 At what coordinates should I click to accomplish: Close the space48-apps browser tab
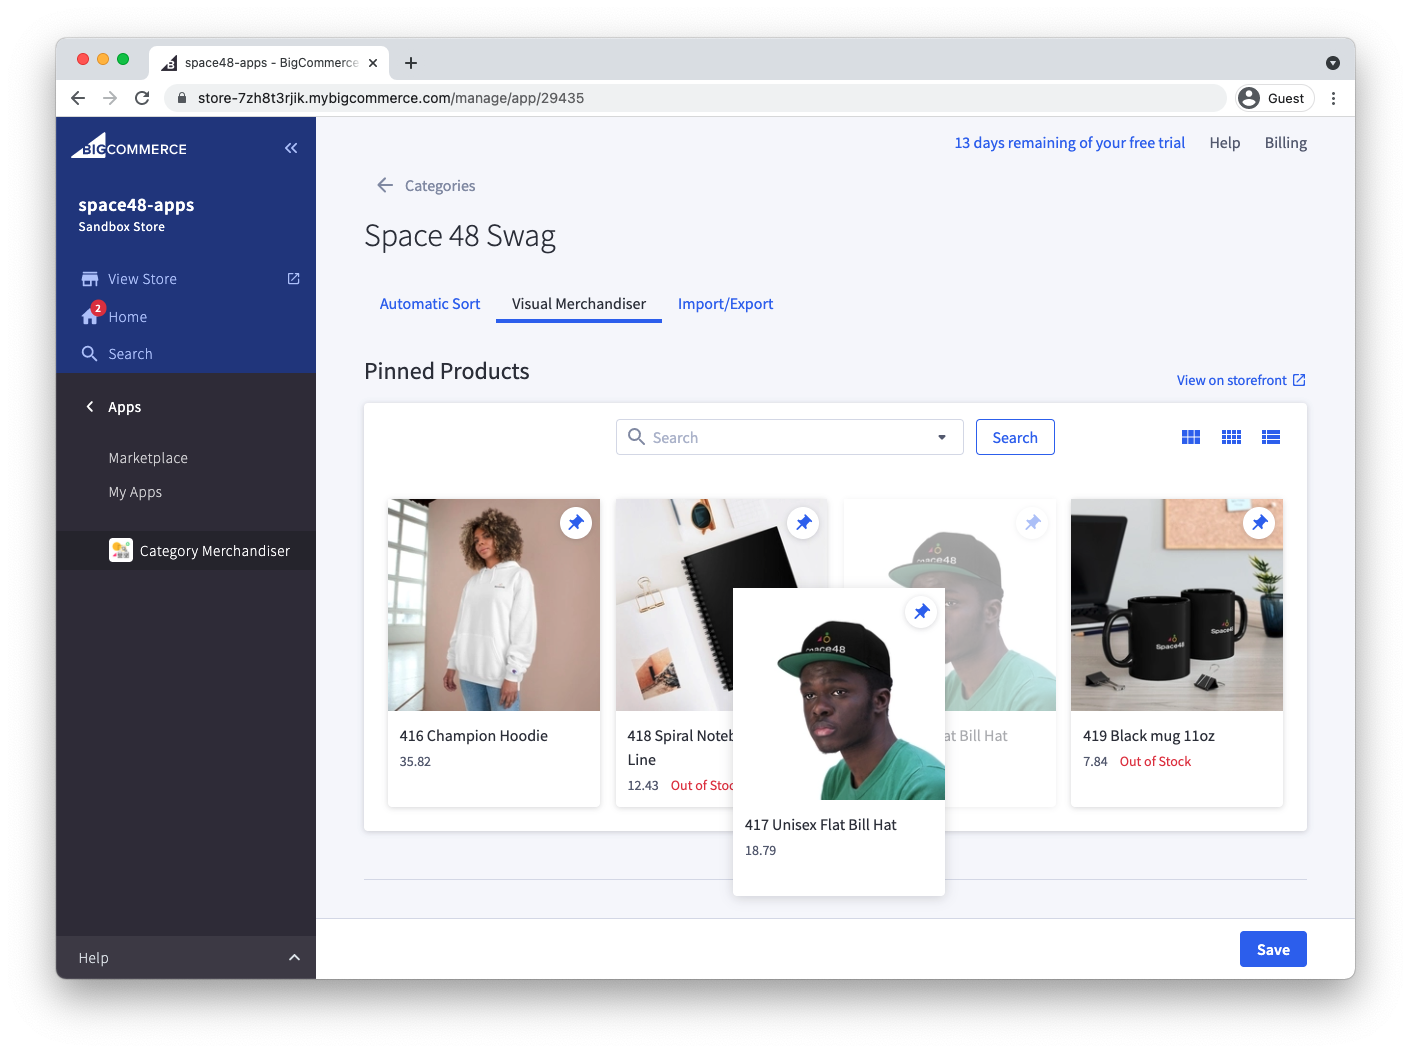[373, 63]
